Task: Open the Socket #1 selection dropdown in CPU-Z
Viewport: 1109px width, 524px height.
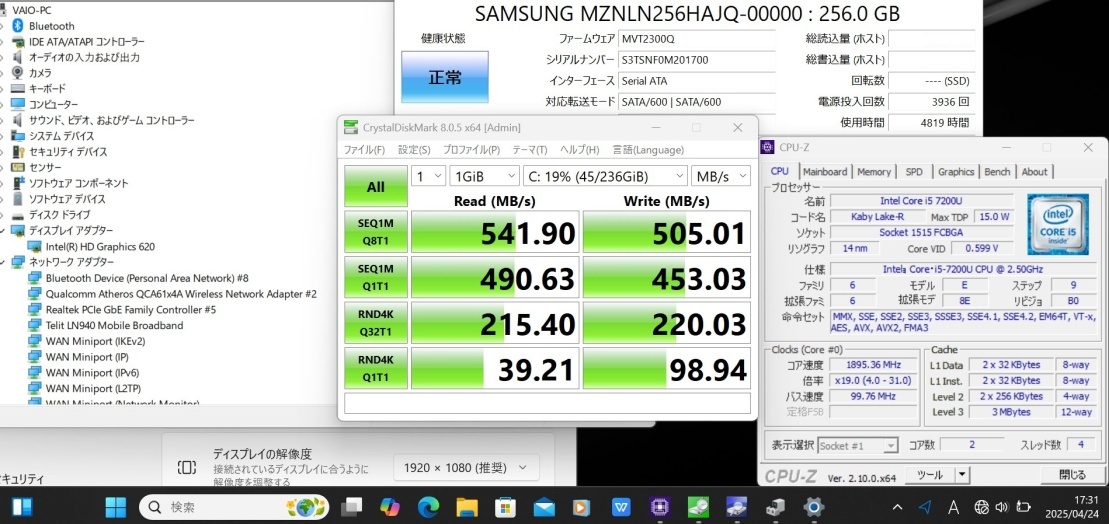Action: [x=858, y=446]
